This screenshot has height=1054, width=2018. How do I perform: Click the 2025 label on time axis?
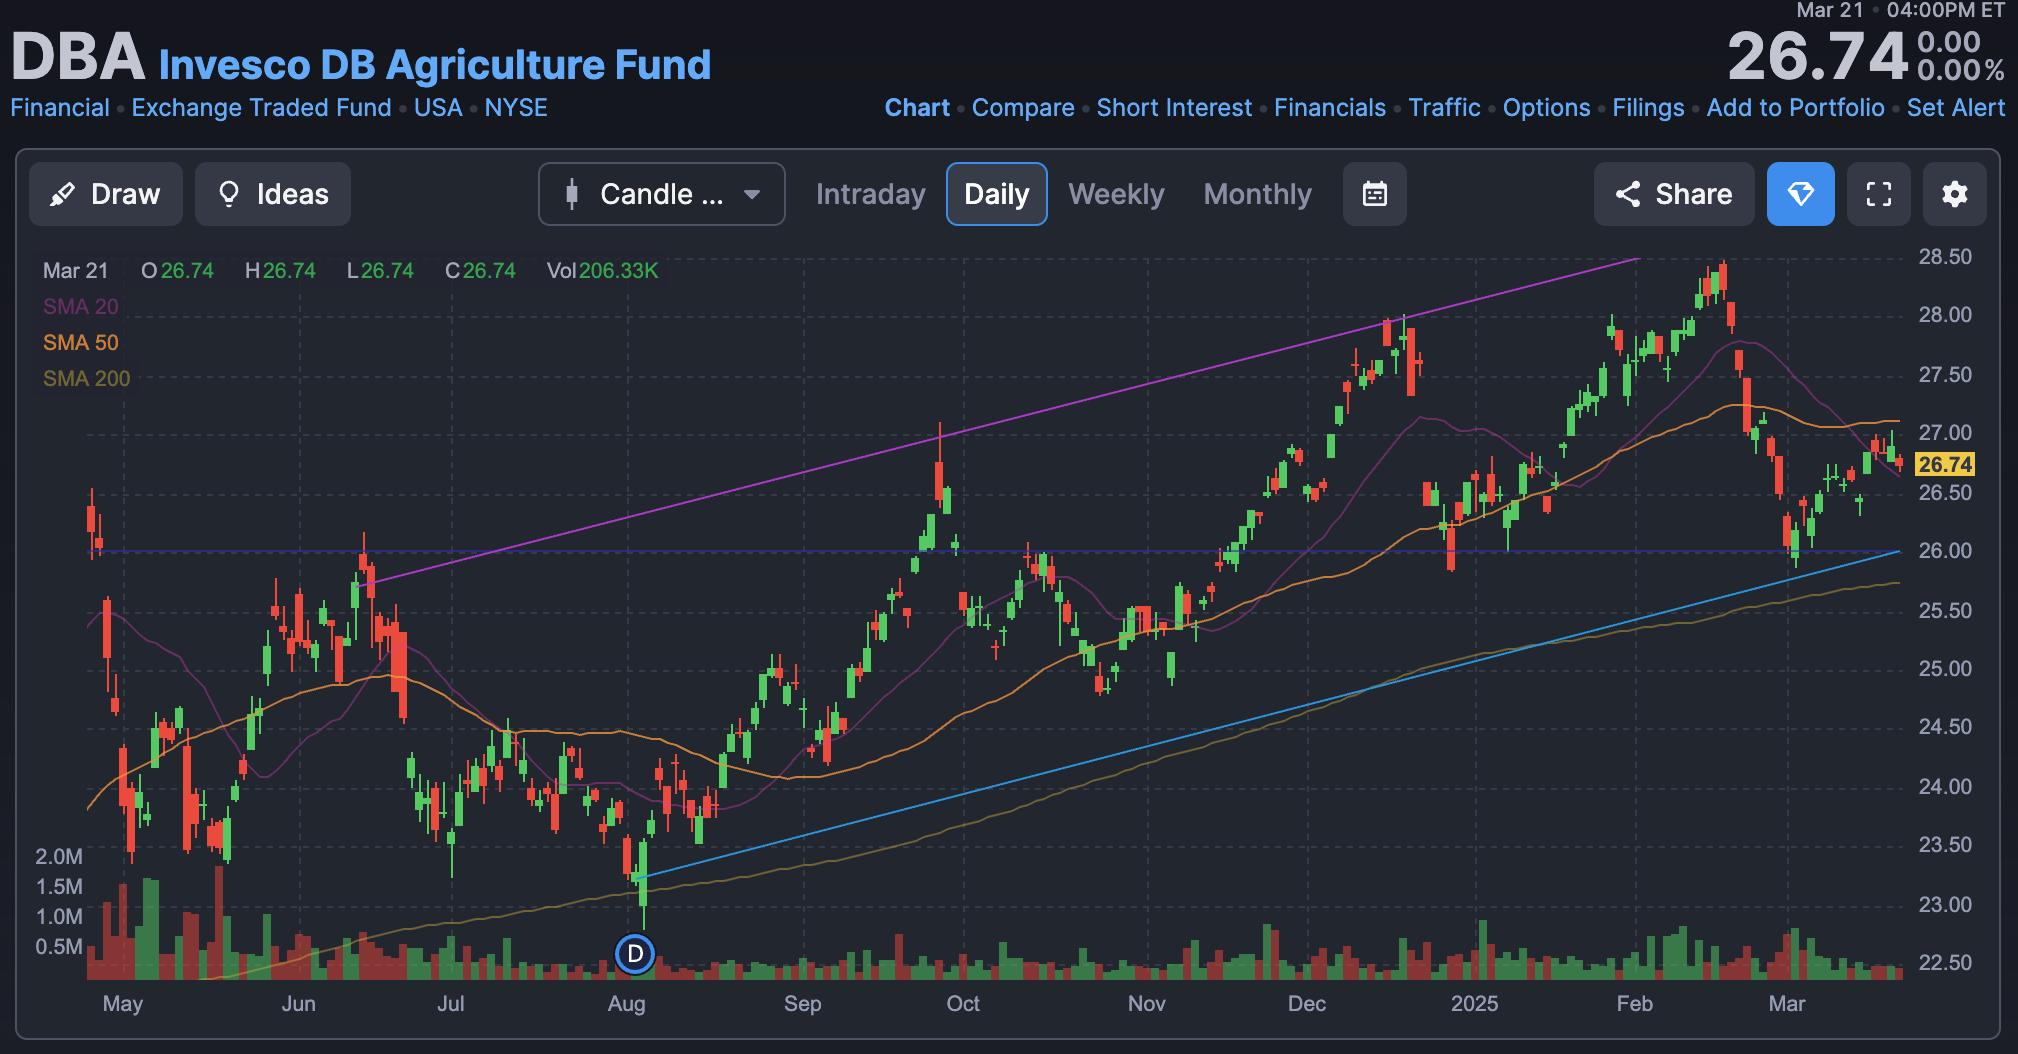tap(1474, 1004)
